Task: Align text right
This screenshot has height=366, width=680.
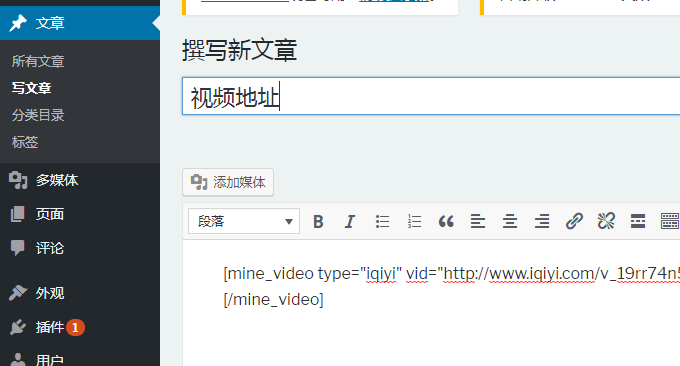Action: point(542,222)
